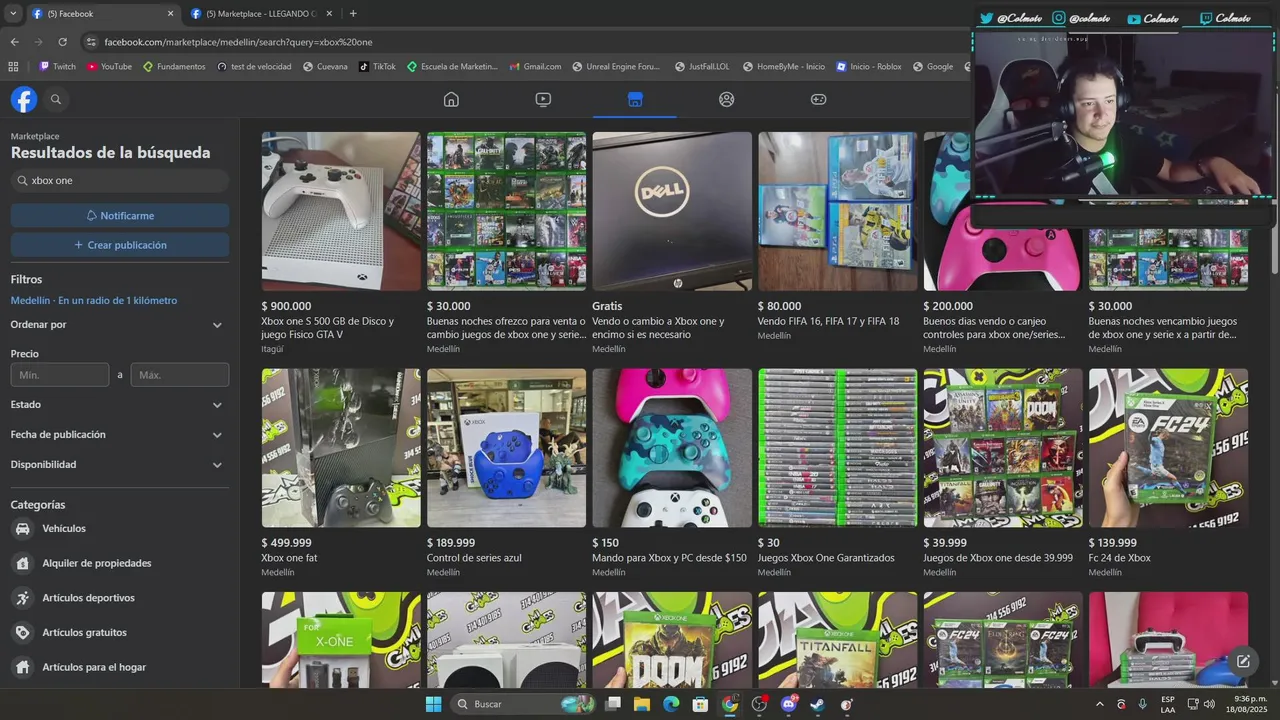Launch Microsoft Edge from the taskbar

pos(671,704)
